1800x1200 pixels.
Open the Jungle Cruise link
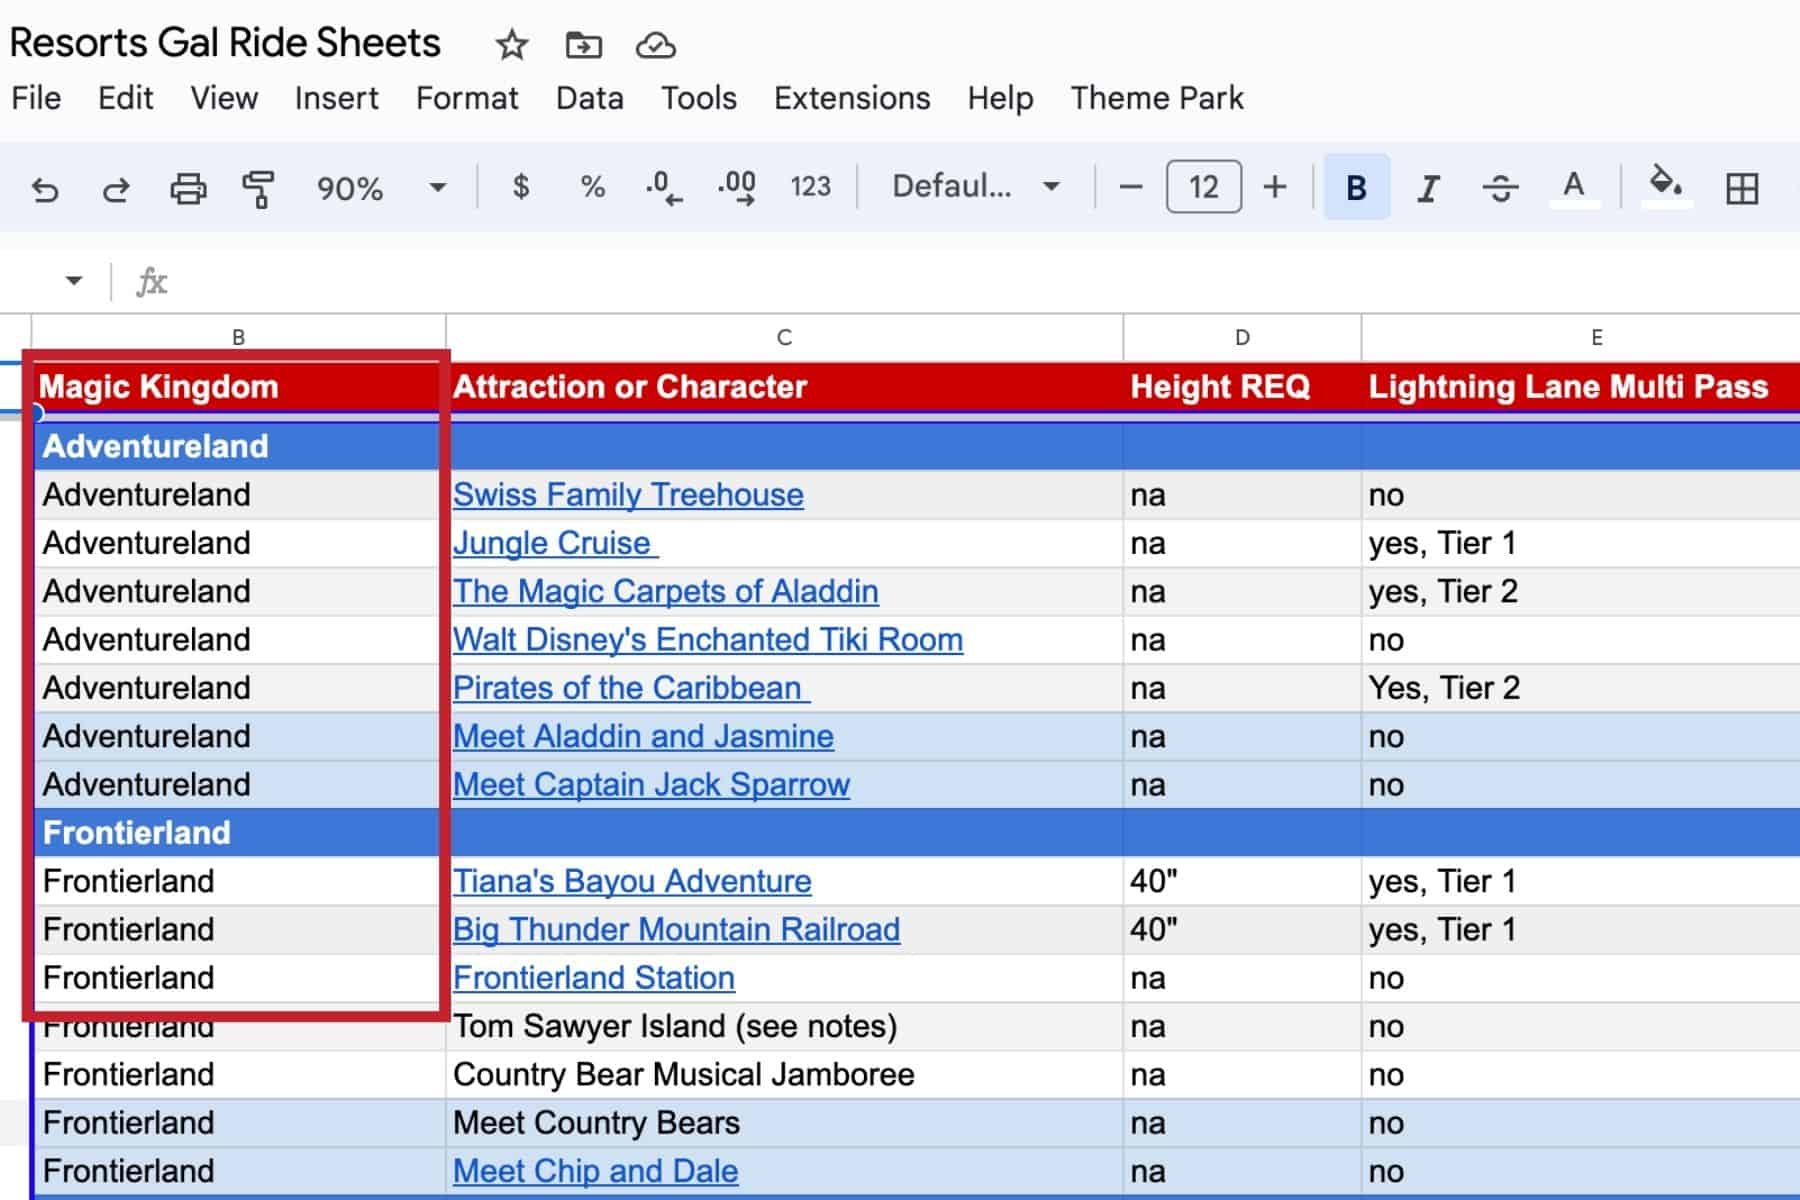[555, 543]
